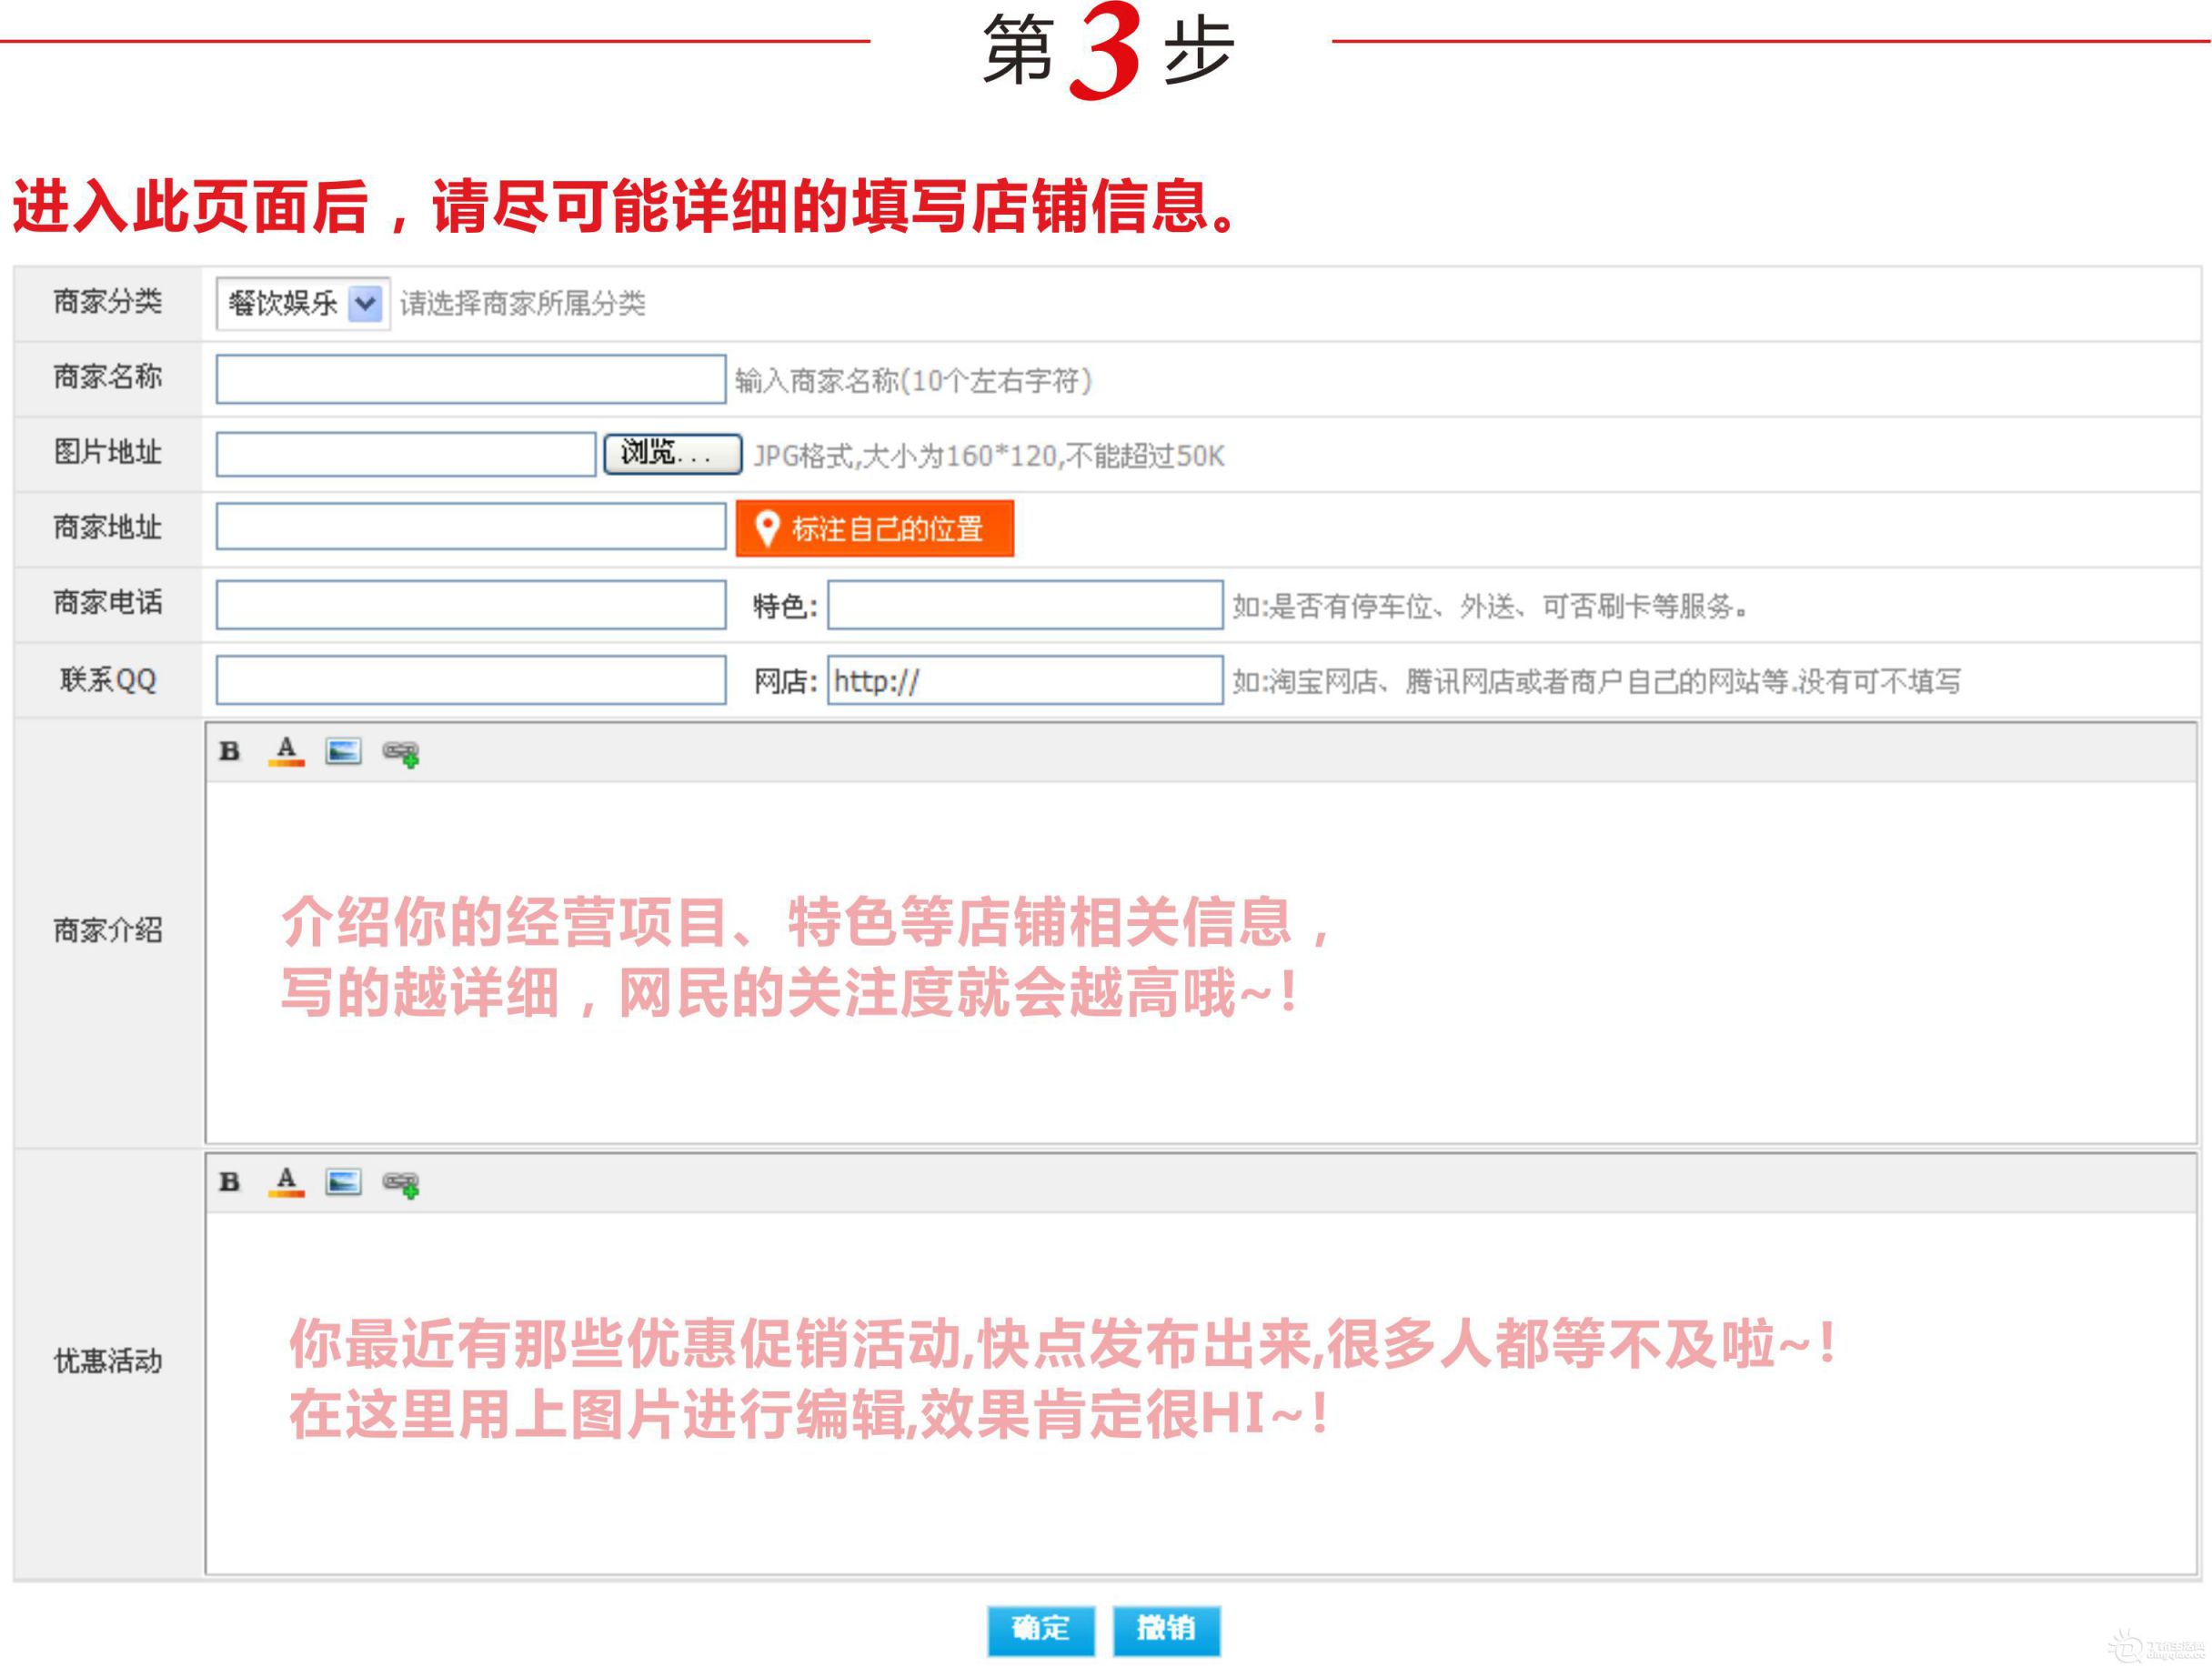
Task: Focus the 商家名称 name field
Action: pos(470,379)
